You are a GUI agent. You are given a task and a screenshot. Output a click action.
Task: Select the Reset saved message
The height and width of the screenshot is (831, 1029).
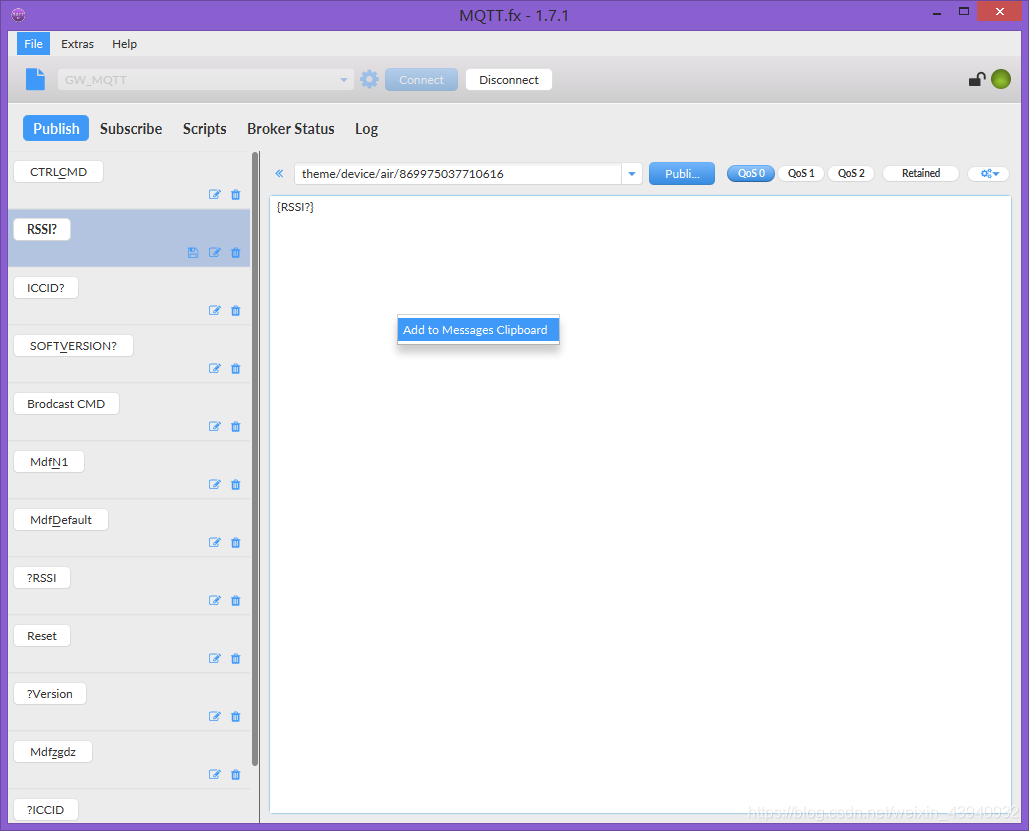click(42, 635)
